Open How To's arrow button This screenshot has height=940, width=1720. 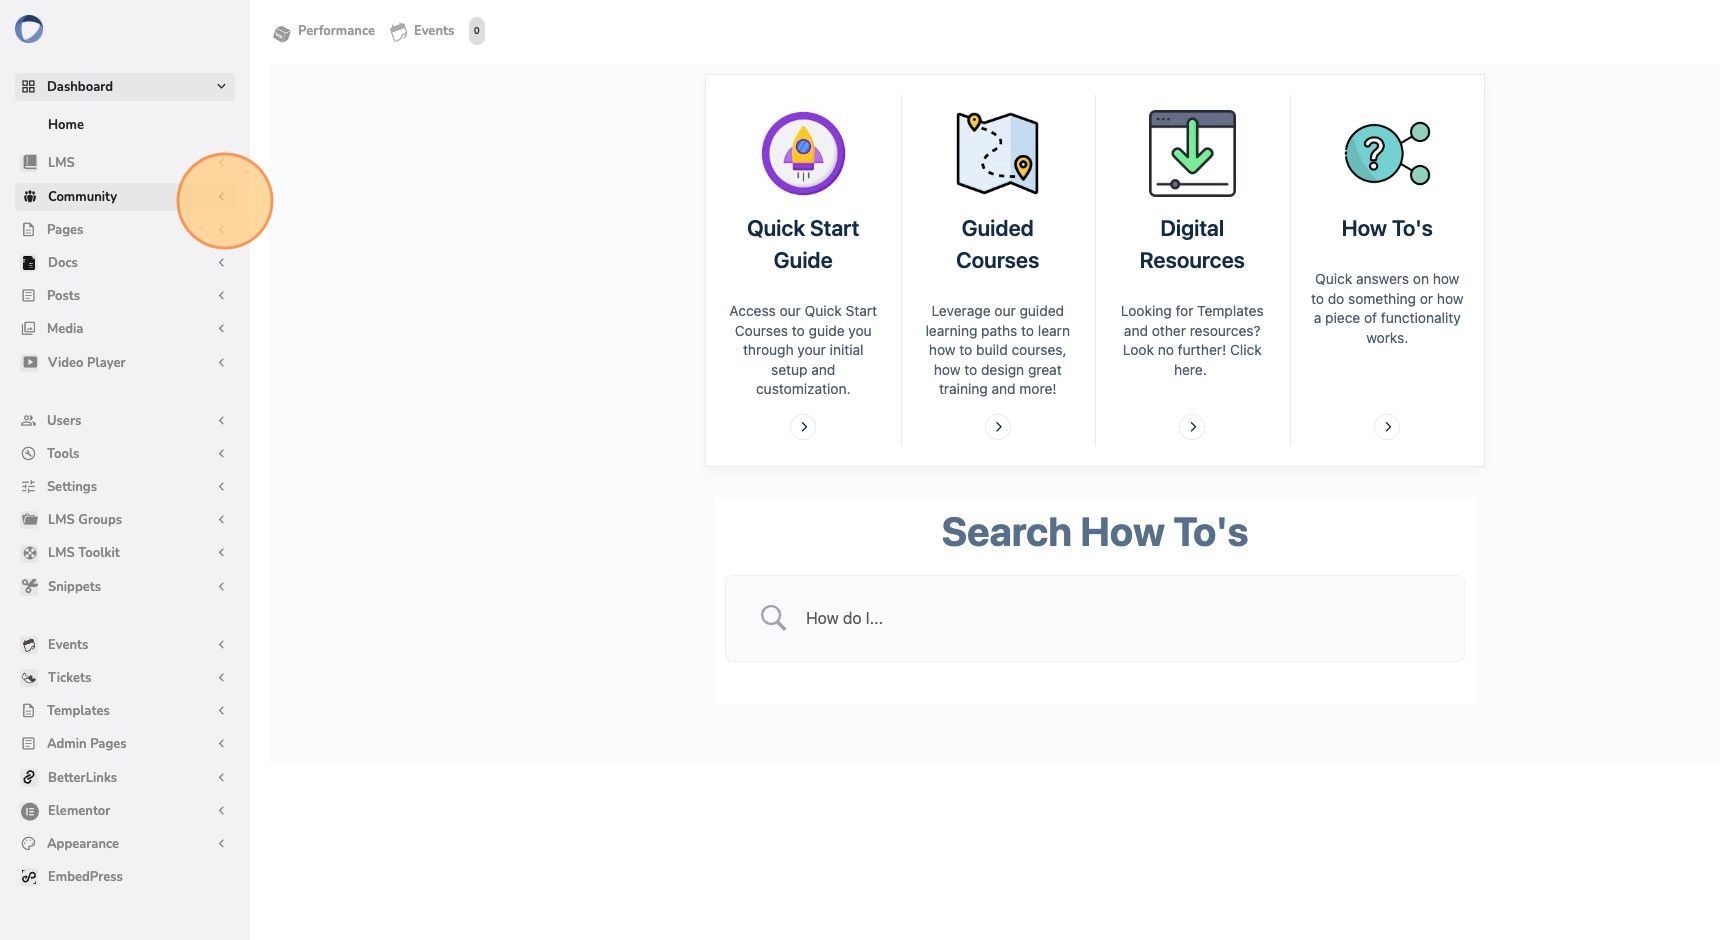pyautogui.click(x=1387, y=427)
